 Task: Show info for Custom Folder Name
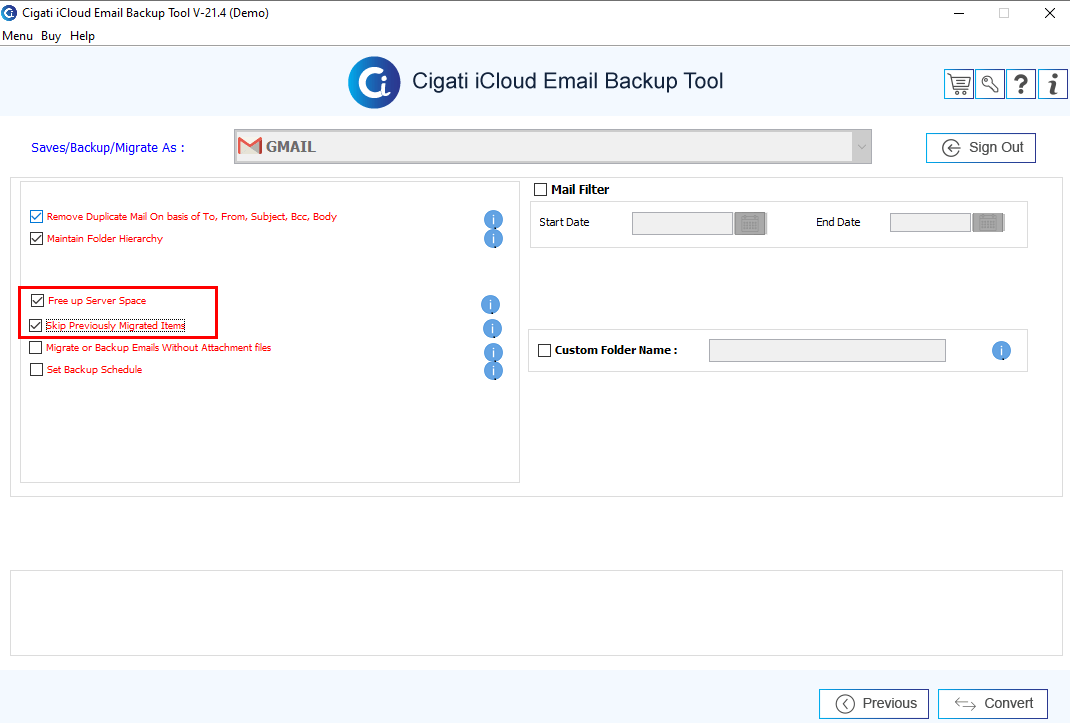(x=1001, y=350)
